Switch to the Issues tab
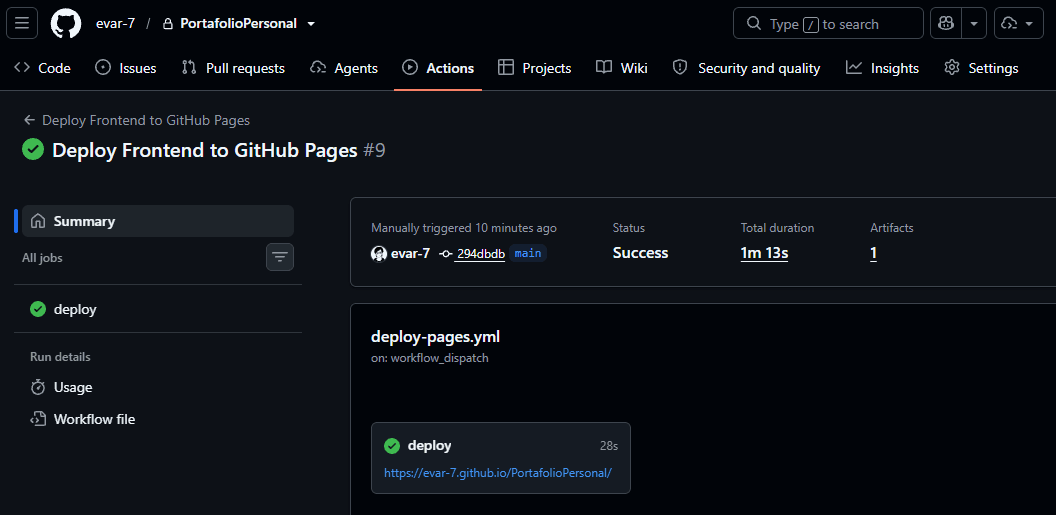Screen dimensions: 1056x515 (x=126, y=68)
